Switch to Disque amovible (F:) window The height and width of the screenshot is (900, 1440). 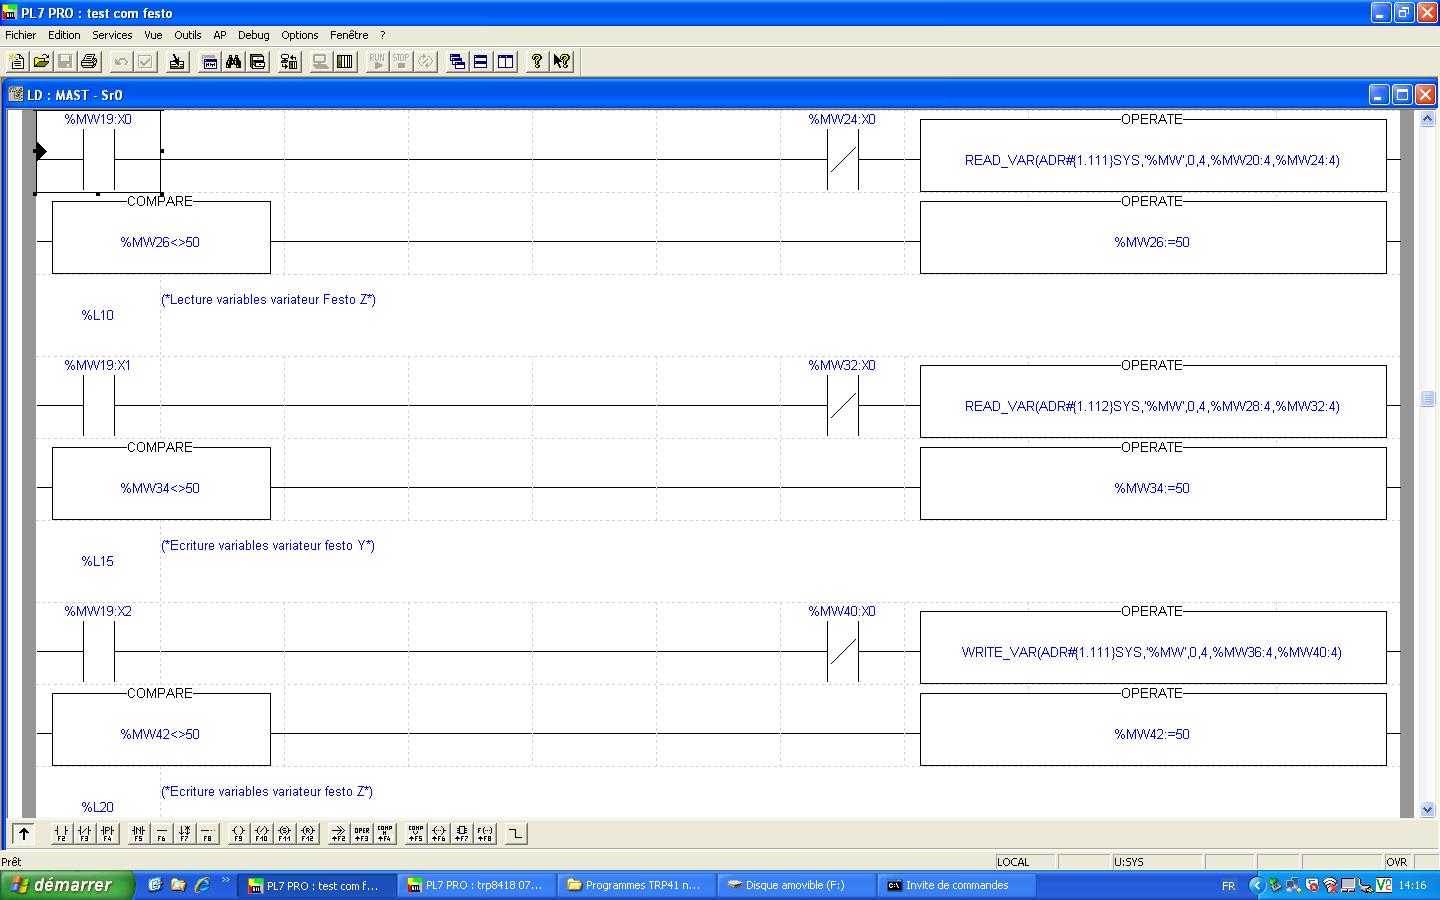tap(797, 885)
